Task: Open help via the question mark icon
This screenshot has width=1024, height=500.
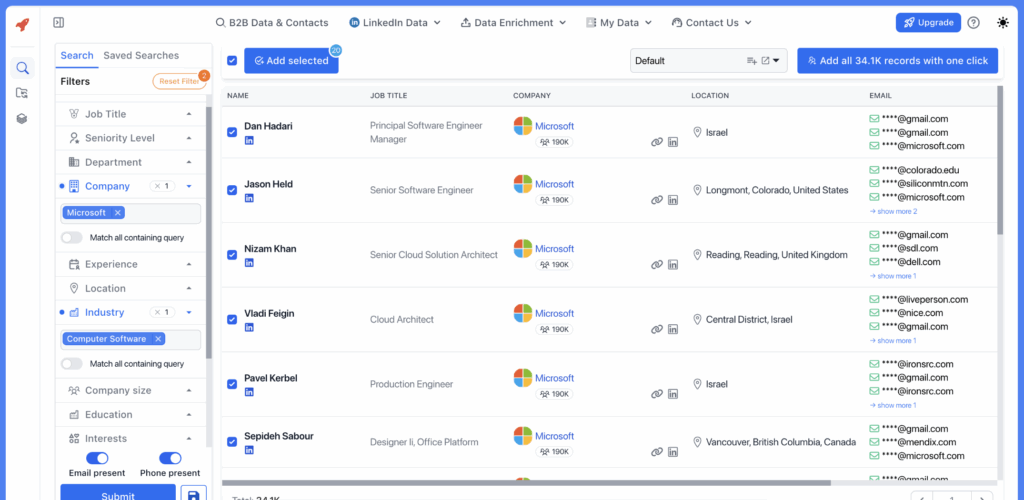Action: 974,23
